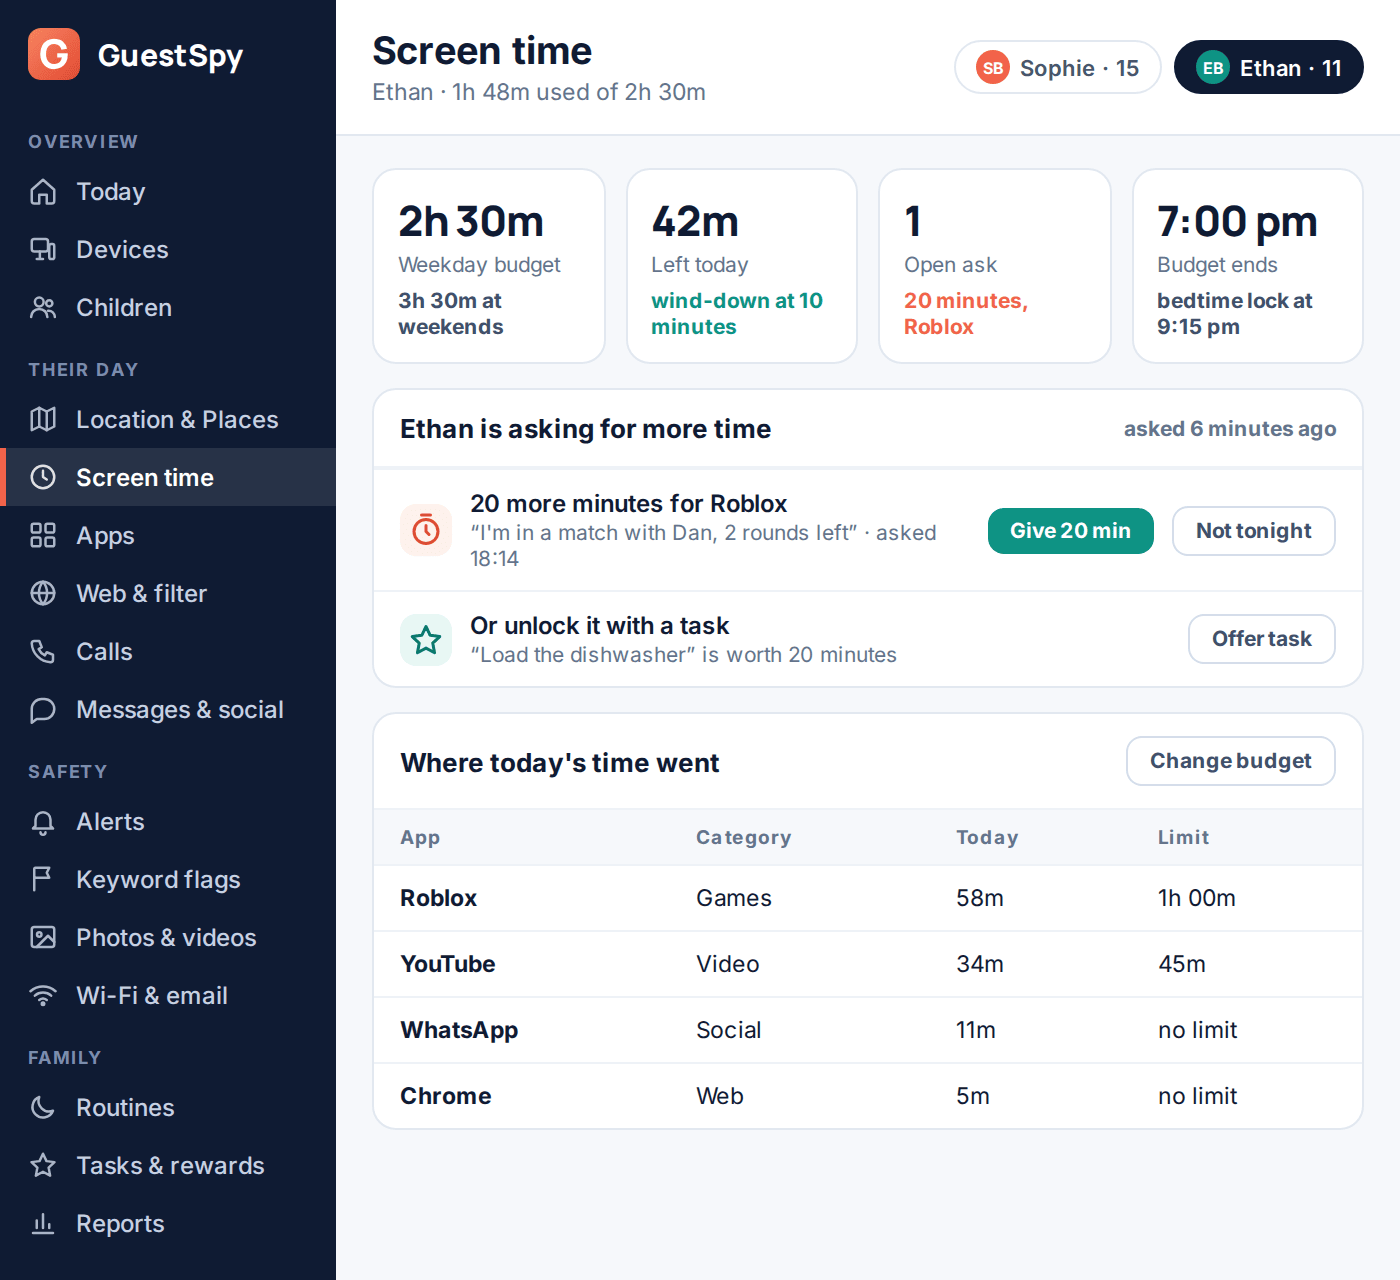Click the Web & filter globe icon
Screen dimensions: 1400x1280
pyautogui.click(x=43, y=593)
